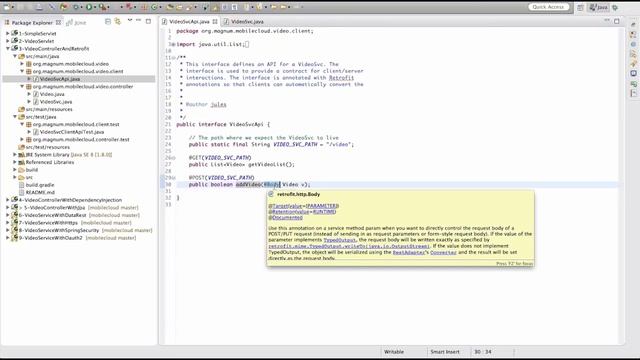Select the README.md file
The height and width of the screenshot is (360, 640).
click(40, 192)
